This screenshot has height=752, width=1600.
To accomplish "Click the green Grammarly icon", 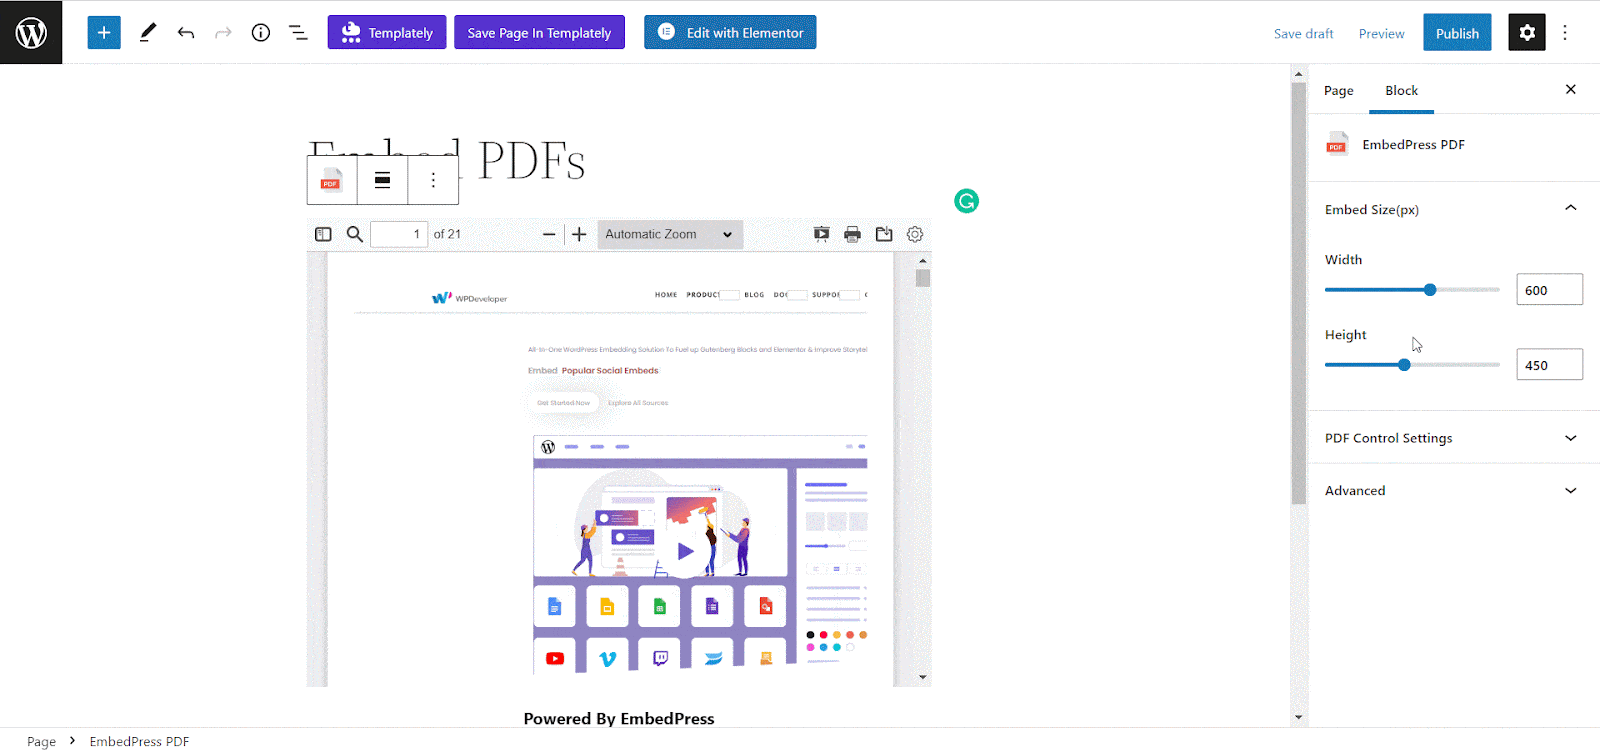I will (x=966, y=201).
